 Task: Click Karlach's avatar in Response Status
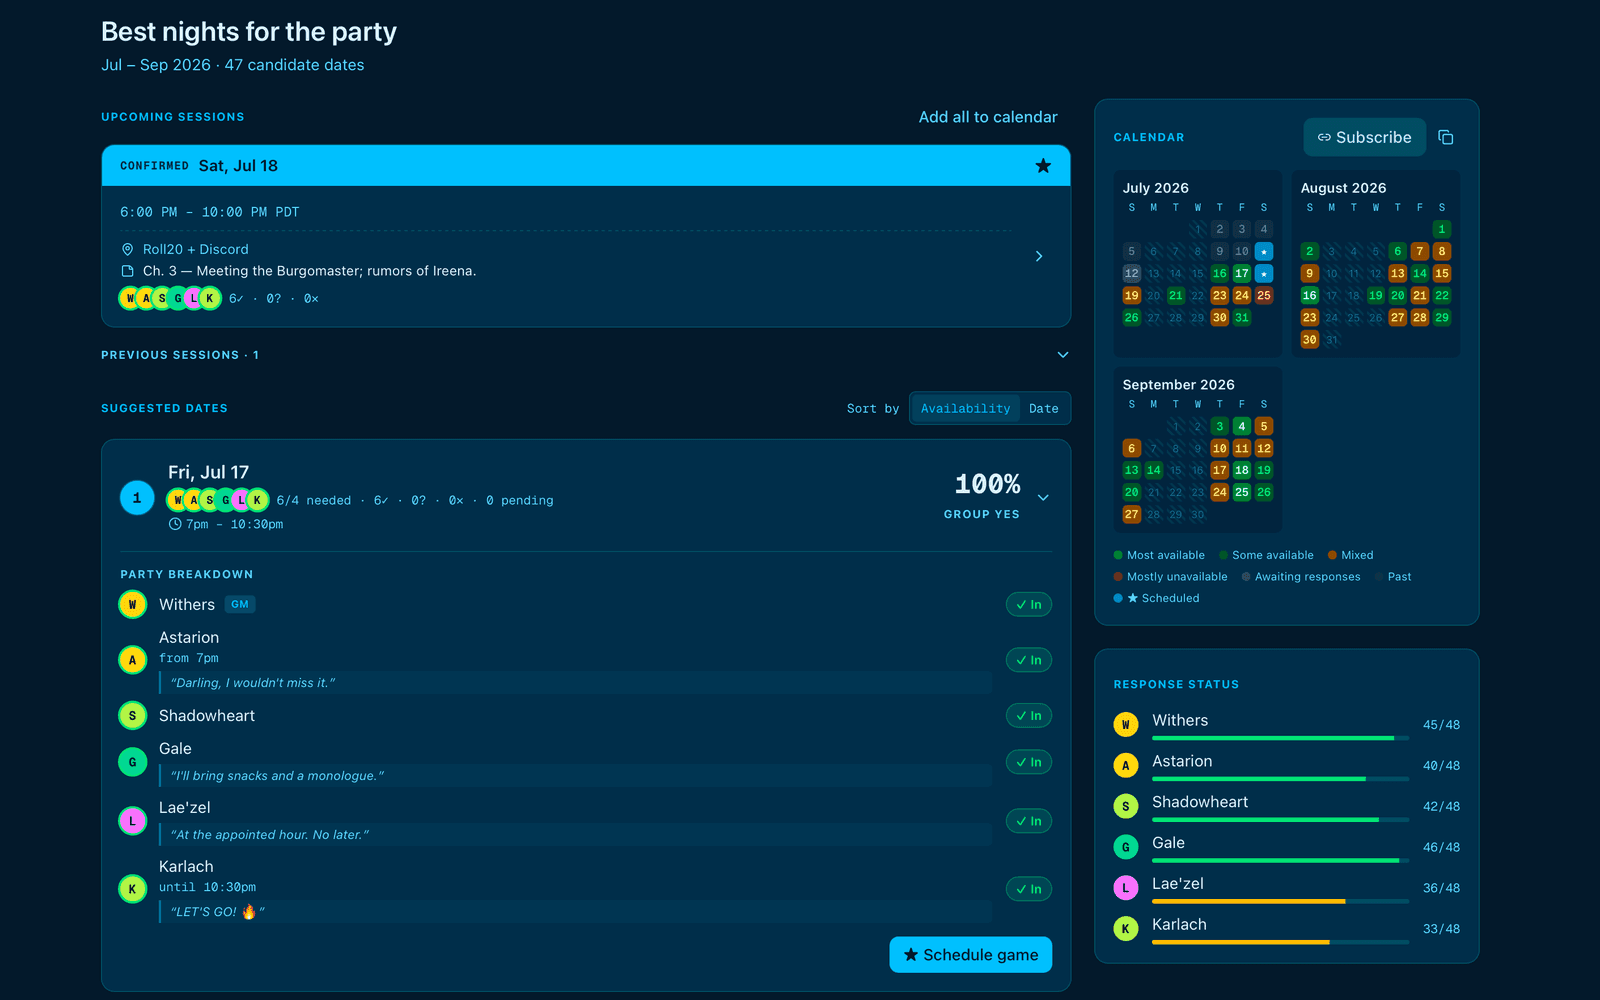pyautogui.click(x=1126, y=929)
